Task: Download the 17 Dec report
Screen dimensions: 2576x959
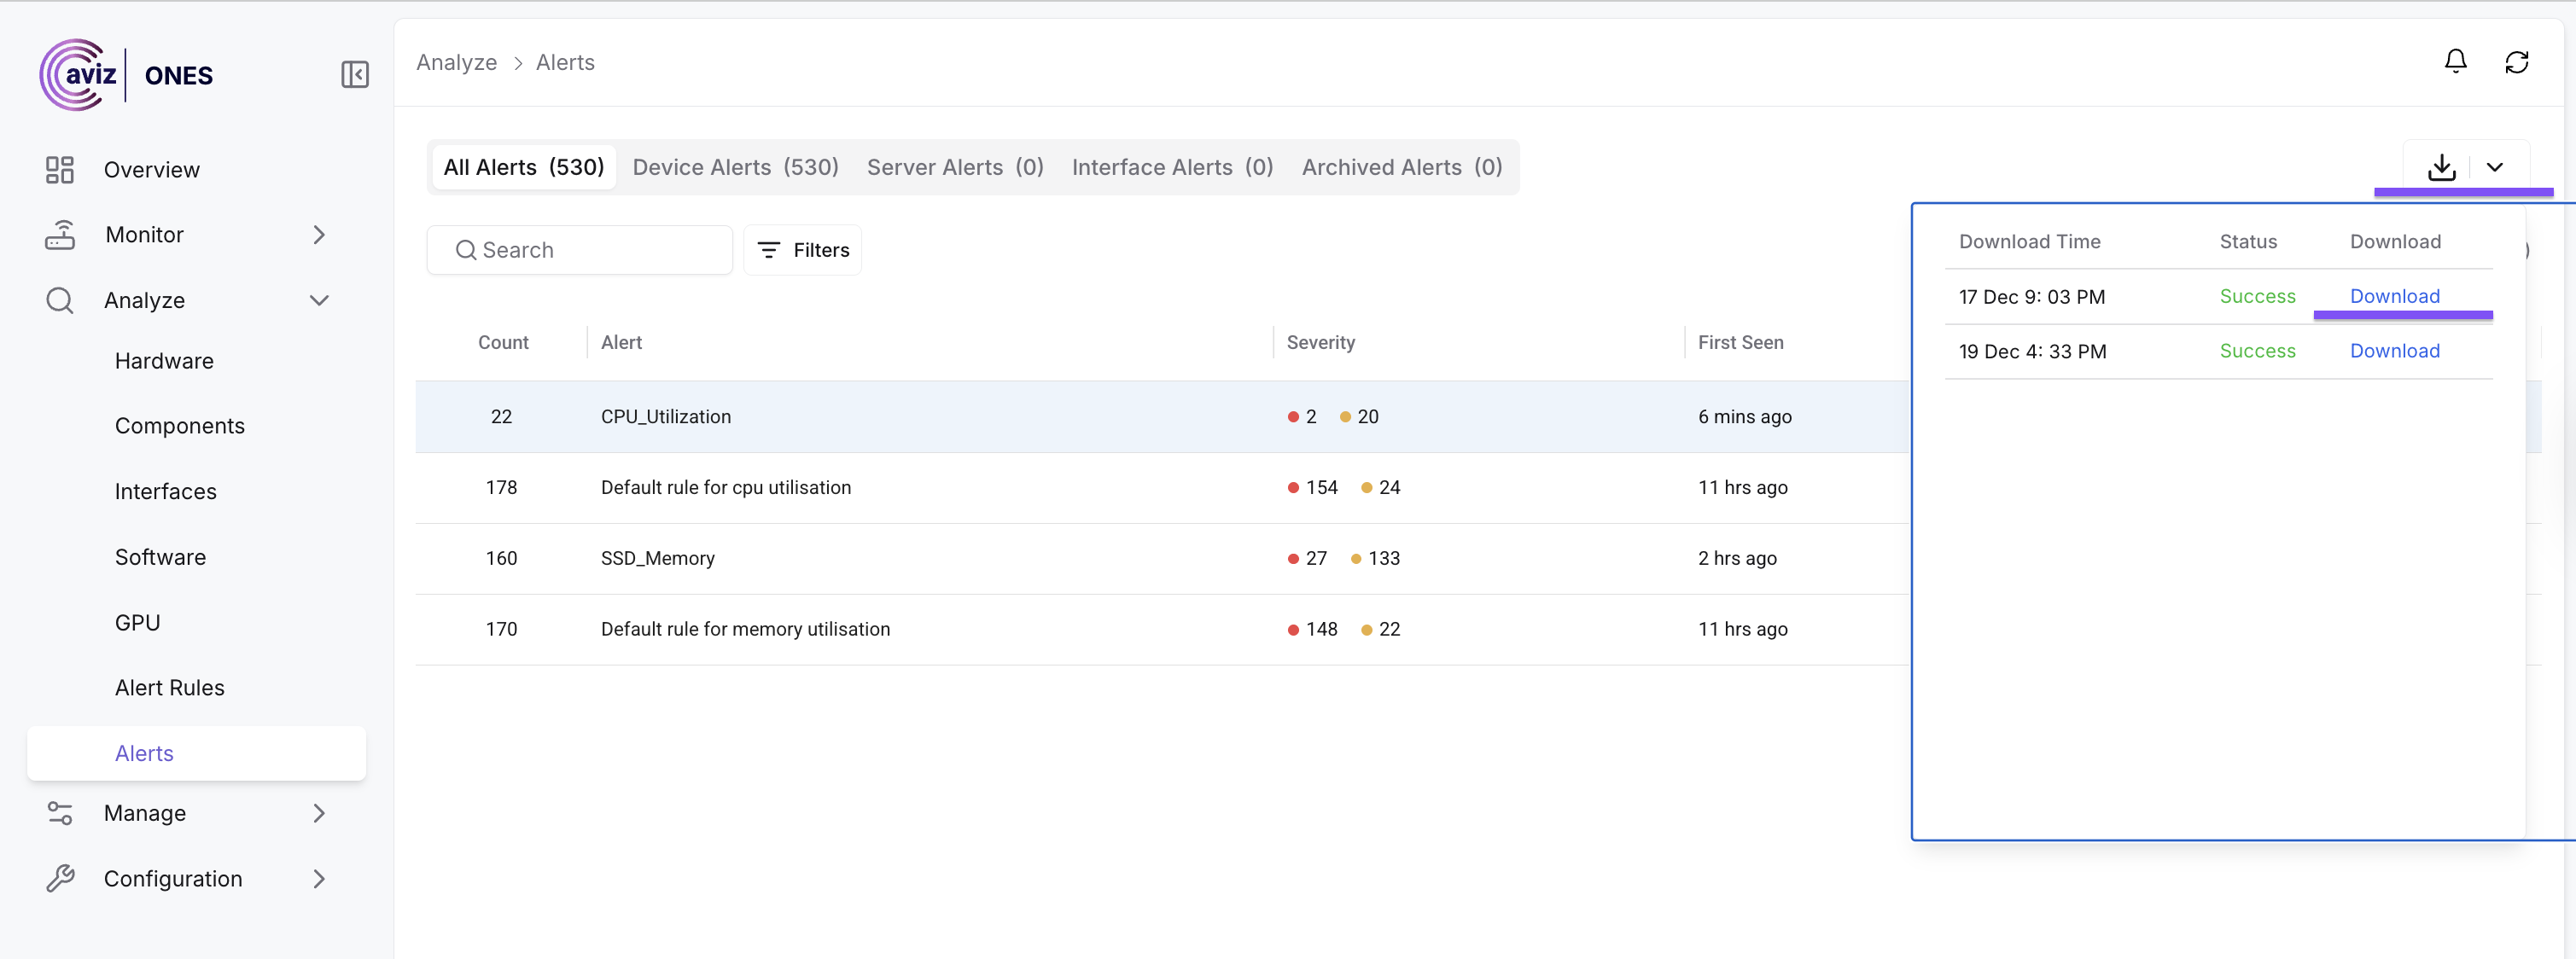Action: tap(2394, 296)
